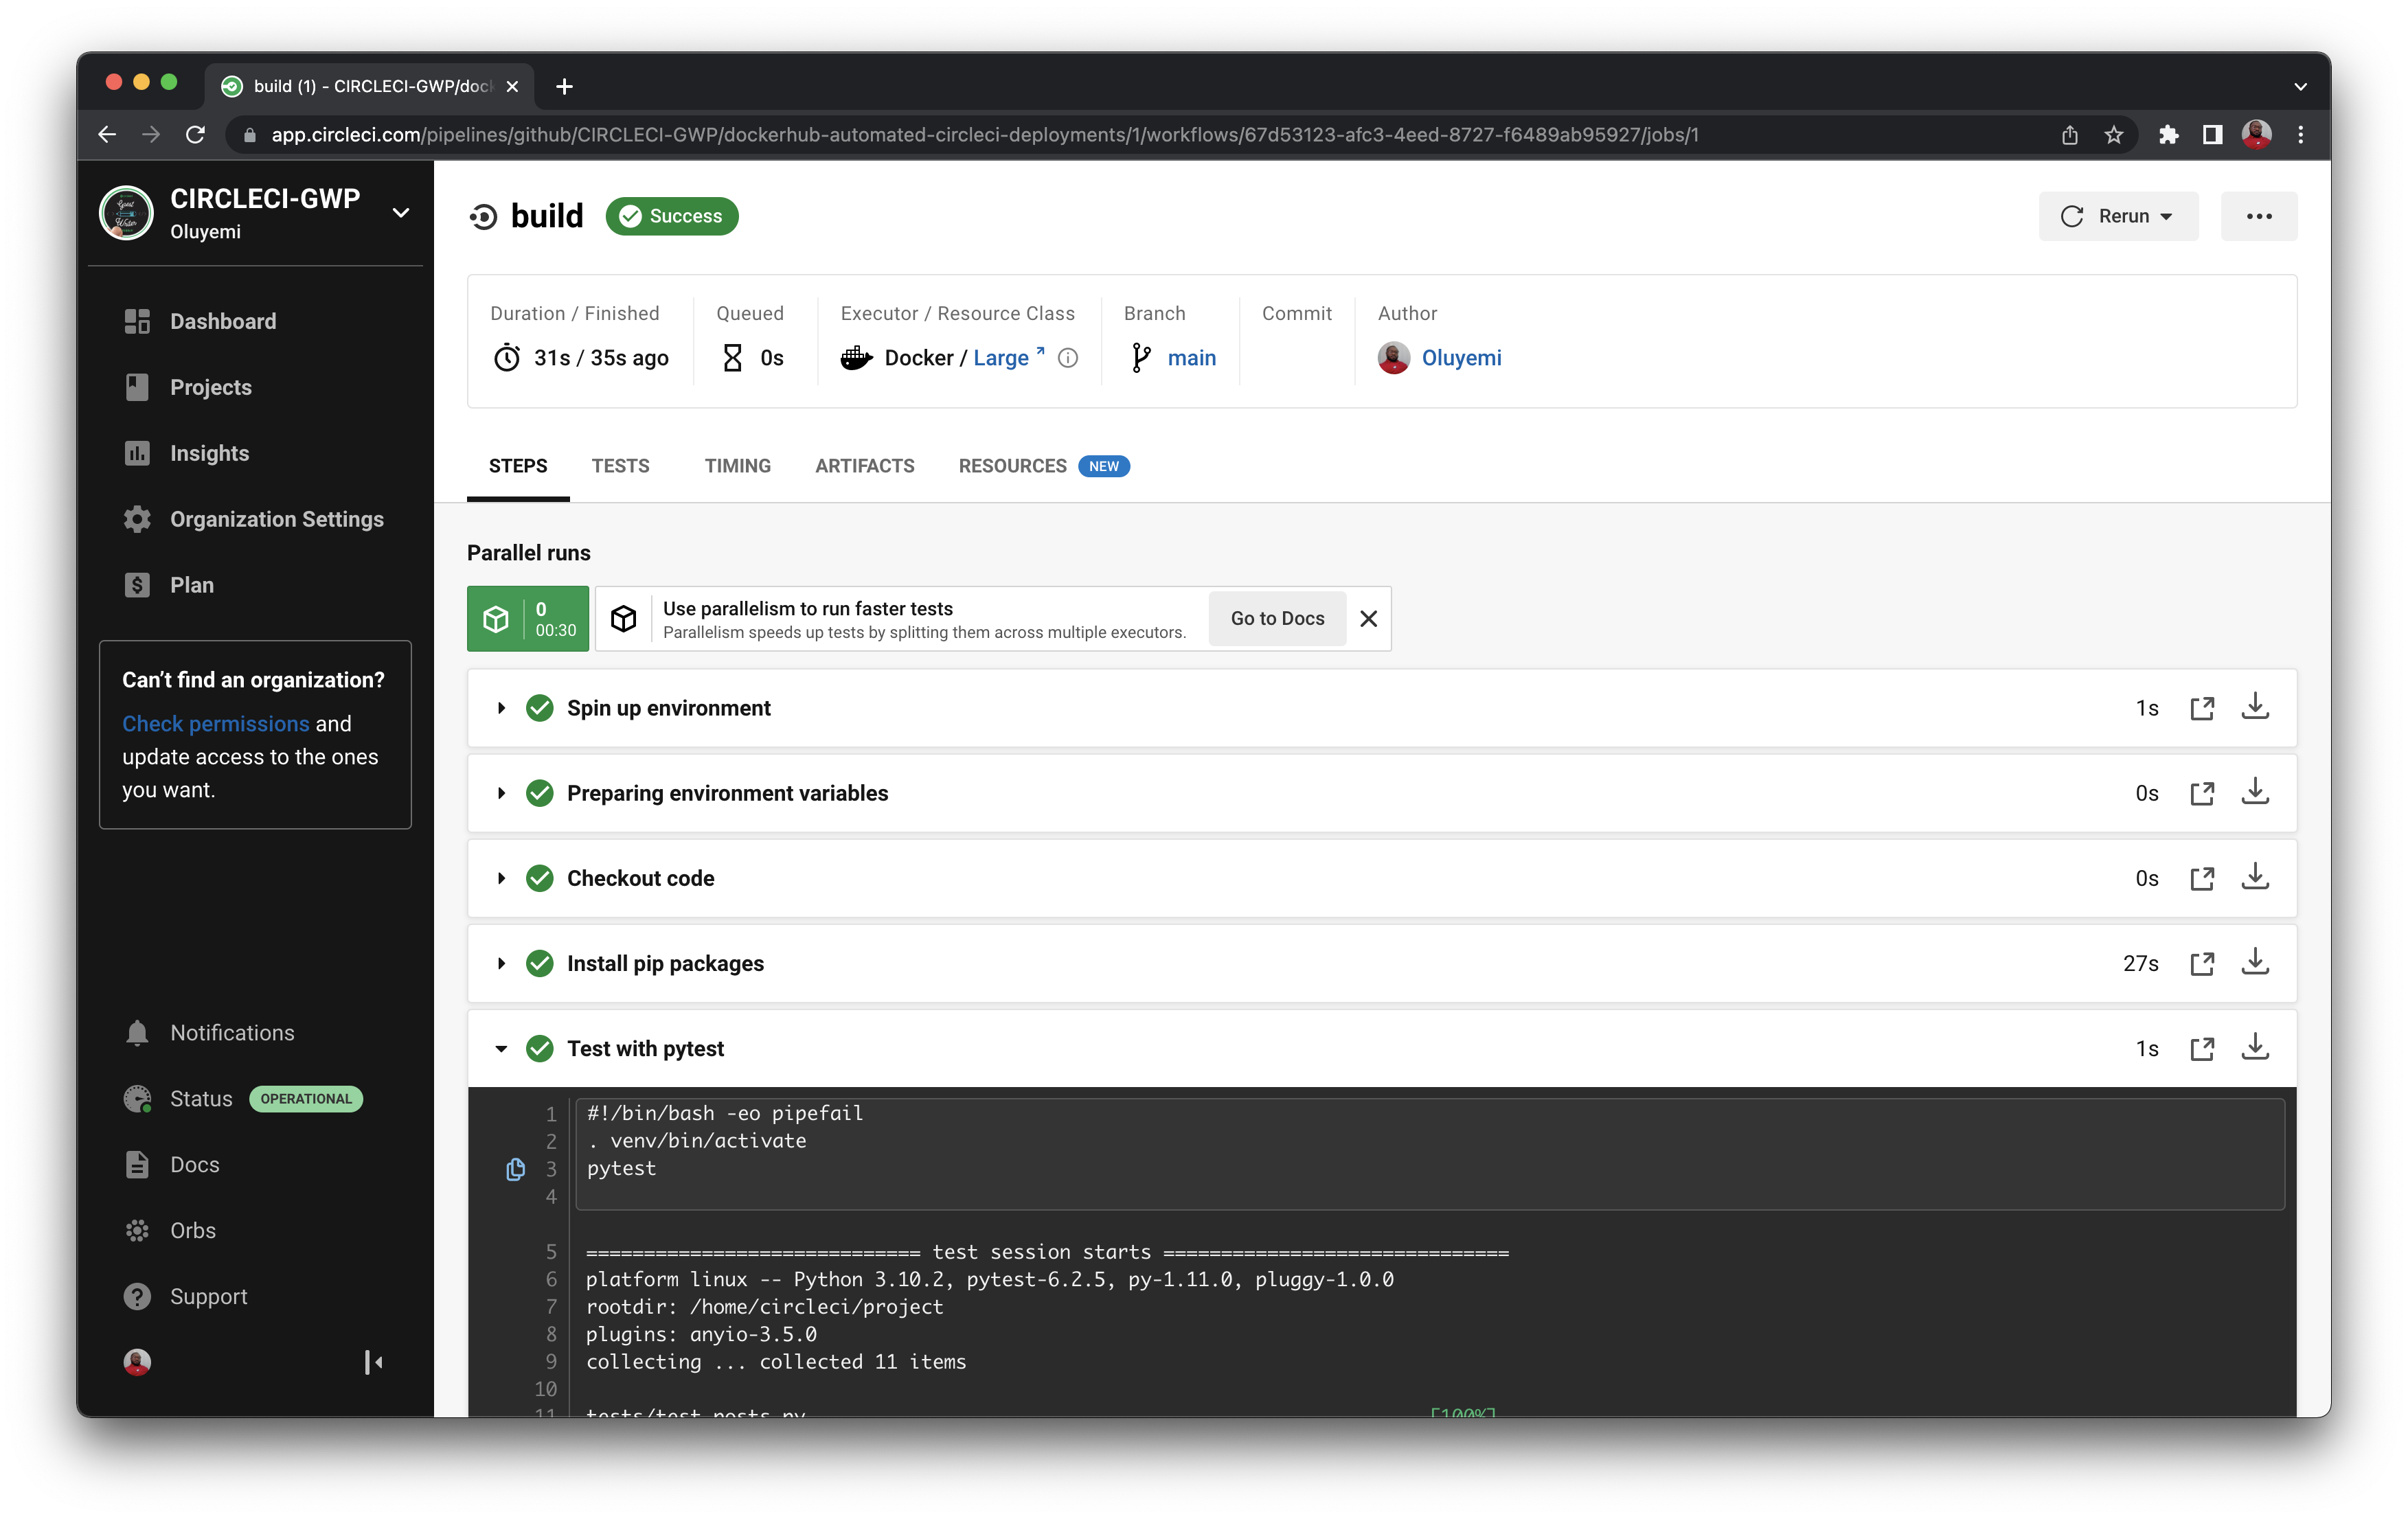The width and height of the screenshot is (2408, 1519).
Task: Open the CIRCLECI-GWP organization switcher dropdown
Action: [401, 213]
